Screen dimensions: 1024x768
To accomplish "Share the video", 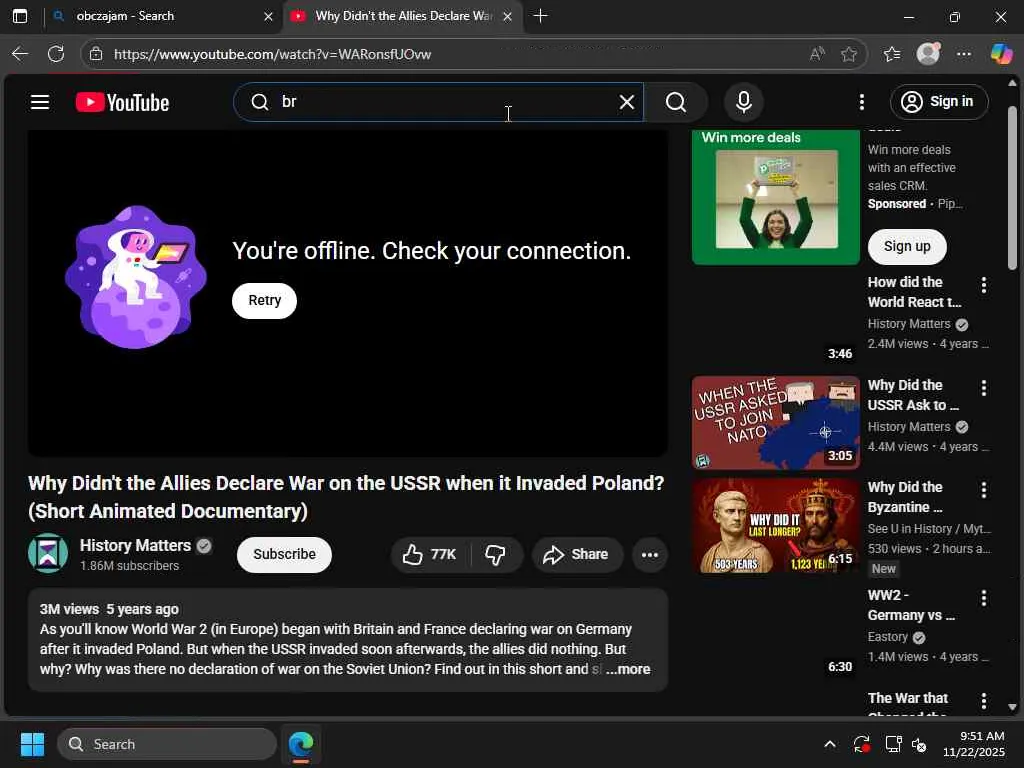I will pos(576,554).
